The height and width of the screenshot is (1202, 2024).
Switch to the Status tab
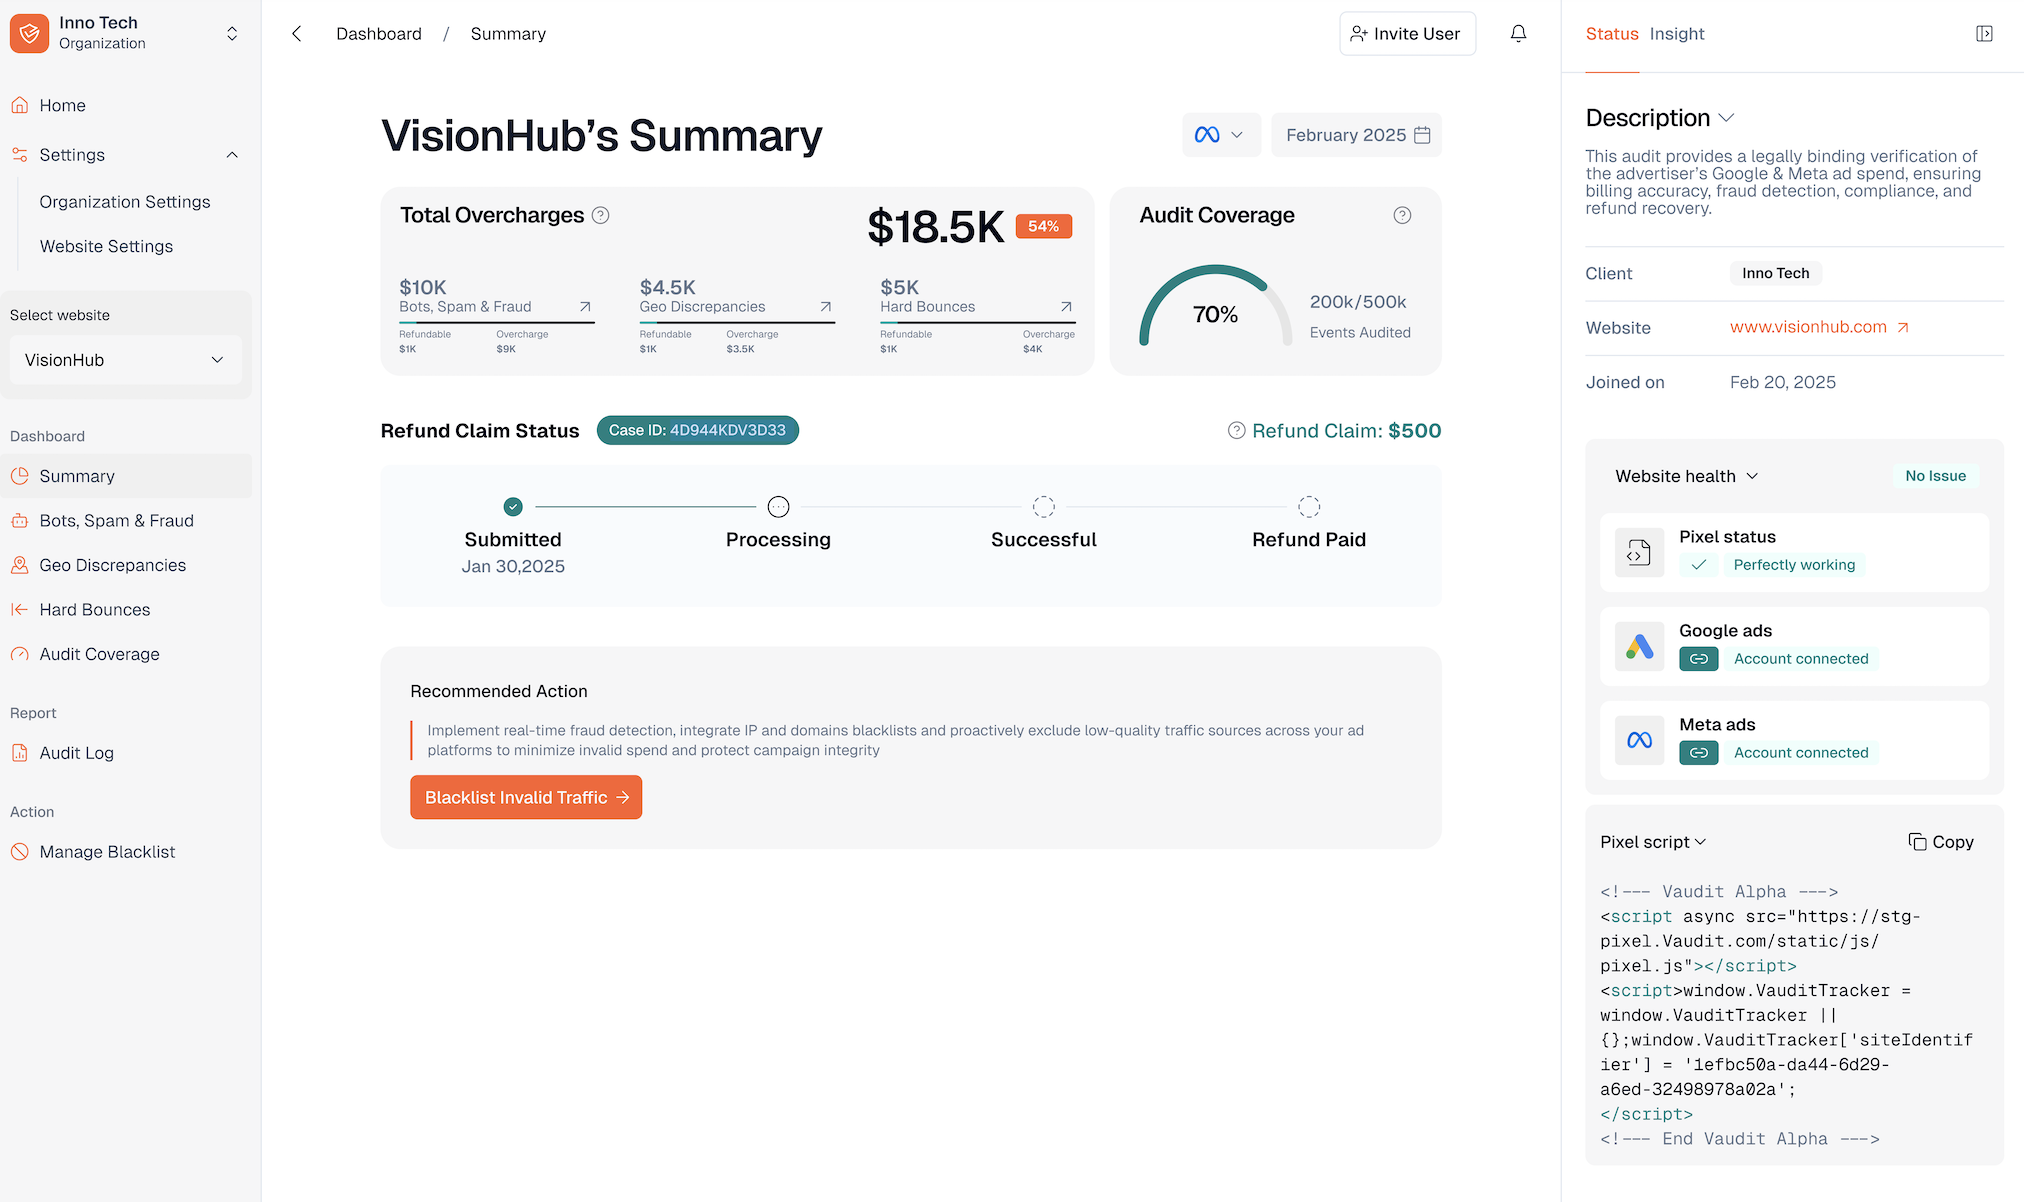[x=1612, y=34]
